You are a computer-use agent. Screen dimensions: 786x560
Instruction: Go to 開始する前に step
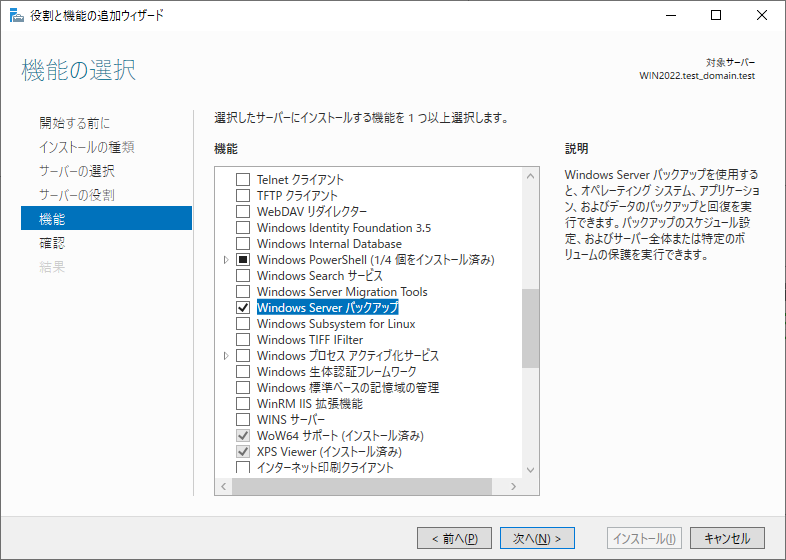75,123
